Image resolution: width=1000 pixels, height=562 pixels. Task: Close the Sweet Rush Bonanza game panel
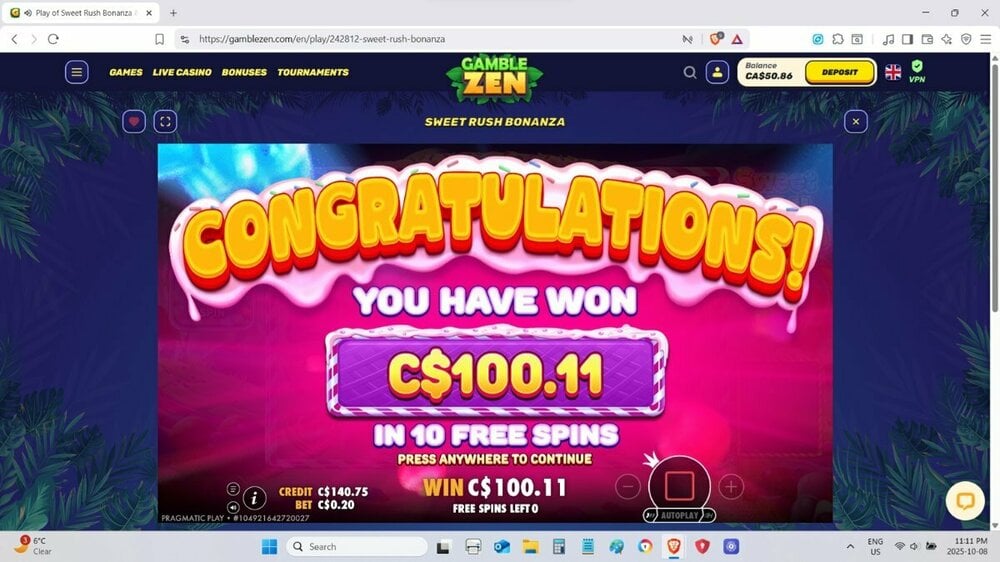[x=856, y=121]
